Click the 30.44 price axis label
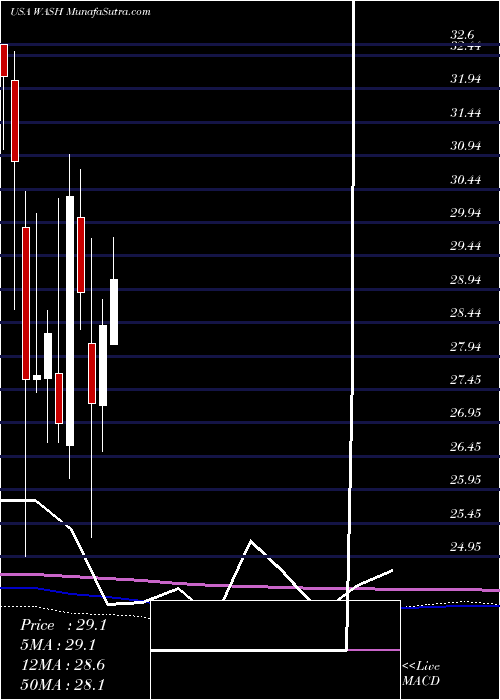This screenshot has width=500, height=700. [x=466, y=179]
